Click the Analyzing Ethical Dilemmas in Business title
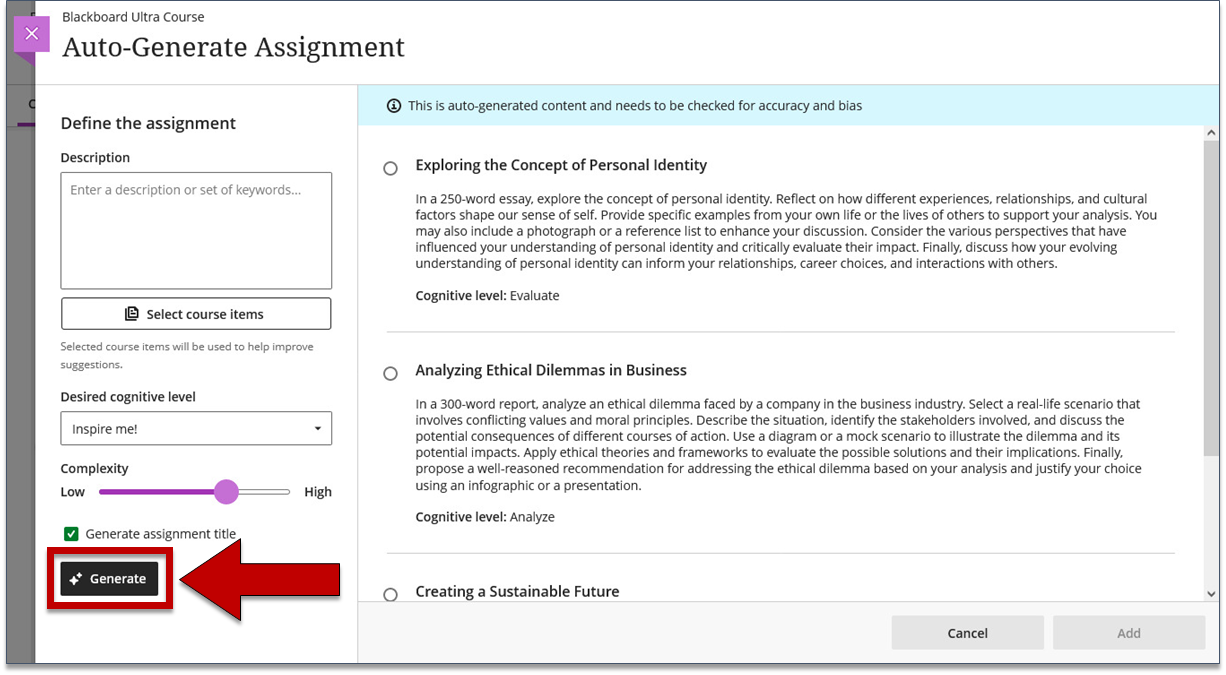This screenshot has height=675, width=1226. [x=551, y=370]
